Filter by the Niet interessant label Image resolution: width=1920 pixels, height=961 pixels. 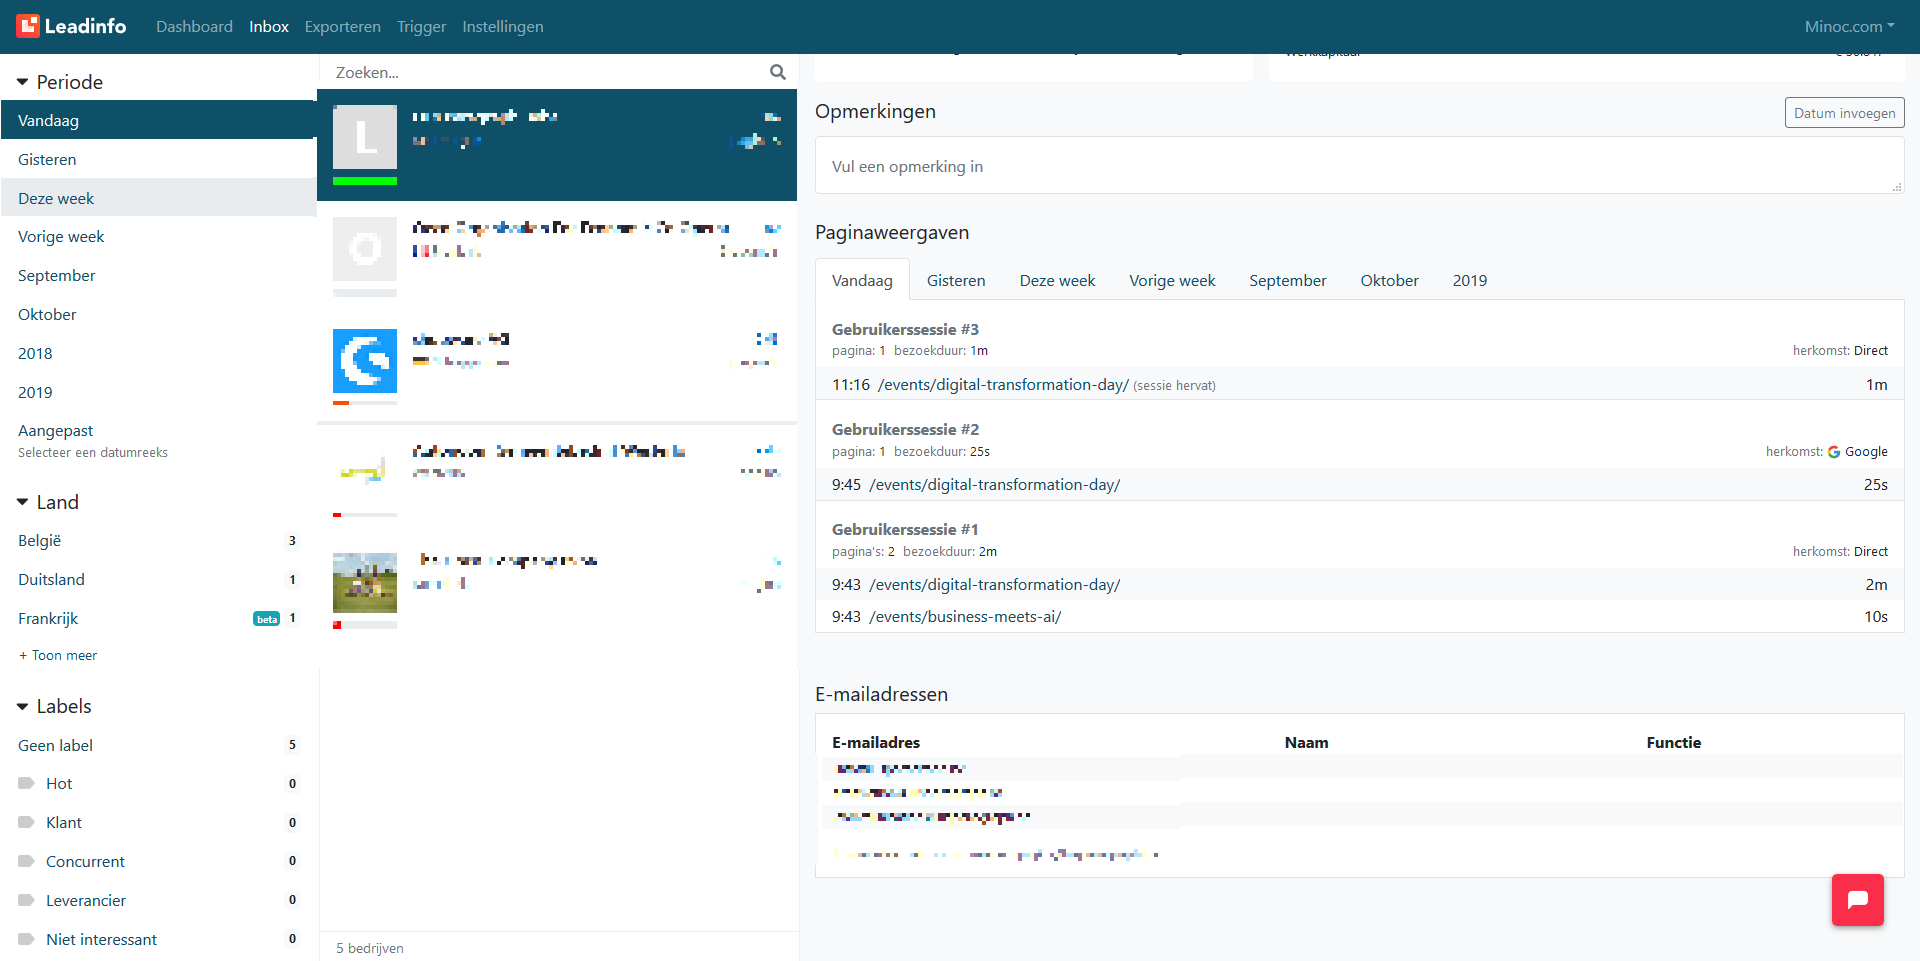[159, 939]
